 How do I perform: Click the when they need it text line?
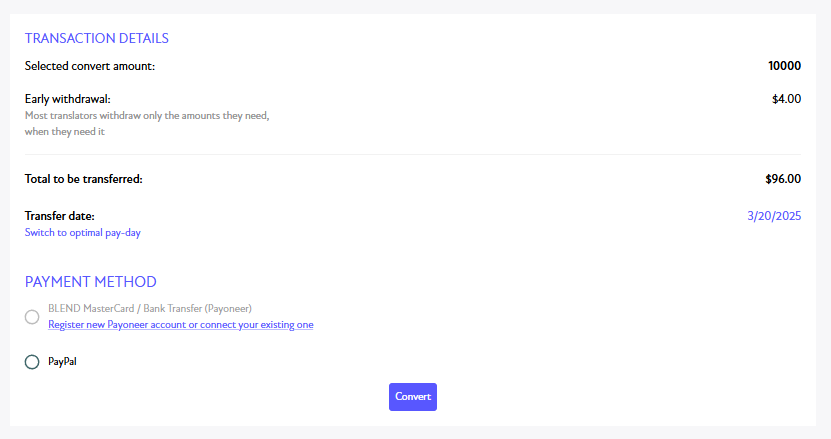[65, 131]
